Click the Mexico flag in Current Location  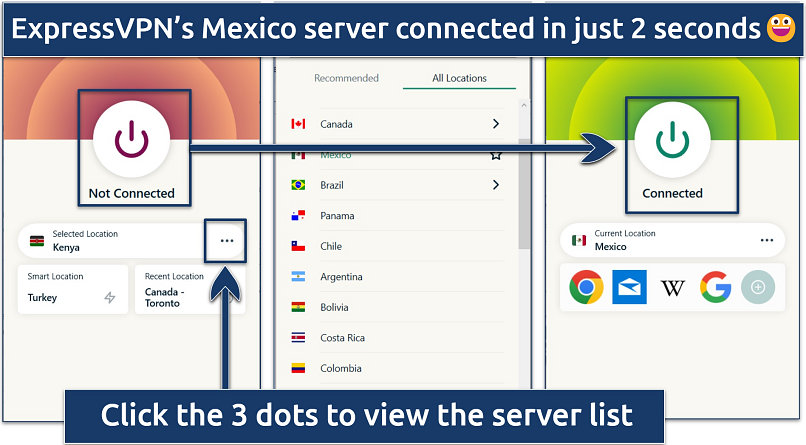tap(579, 240)
